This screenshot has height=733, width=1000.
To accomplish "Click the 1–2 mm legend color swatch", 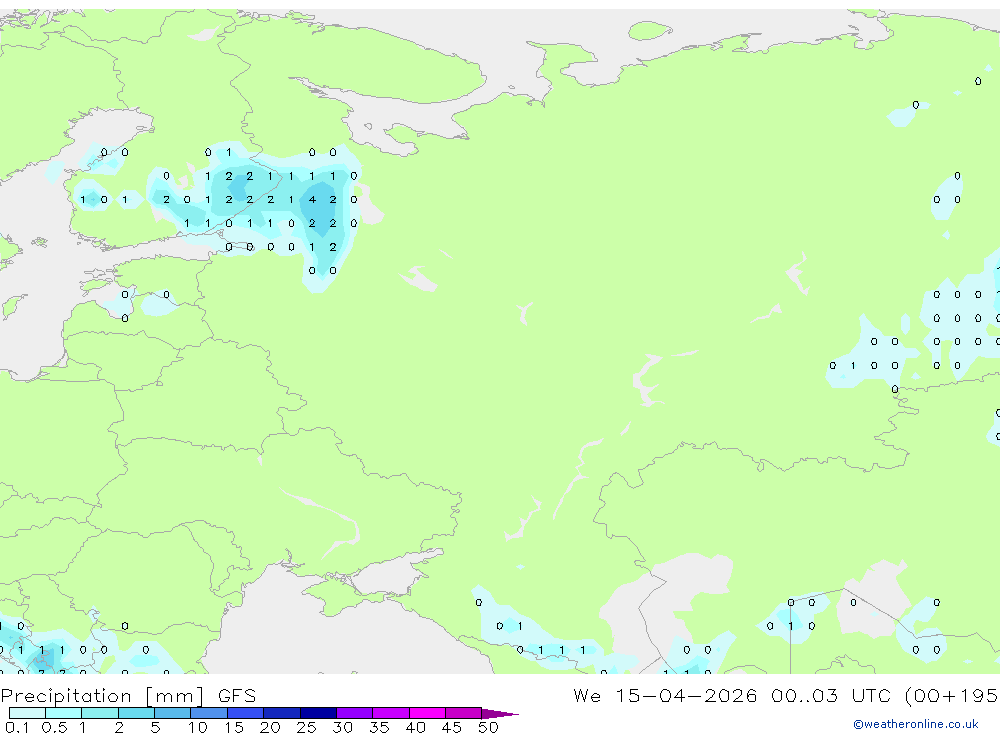I will 100,713.
